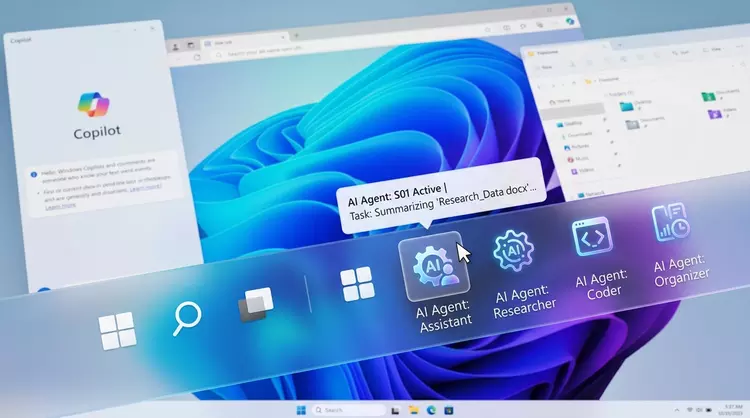Click the Wi-Fi icon in system tray

click(x=690, y=410)
